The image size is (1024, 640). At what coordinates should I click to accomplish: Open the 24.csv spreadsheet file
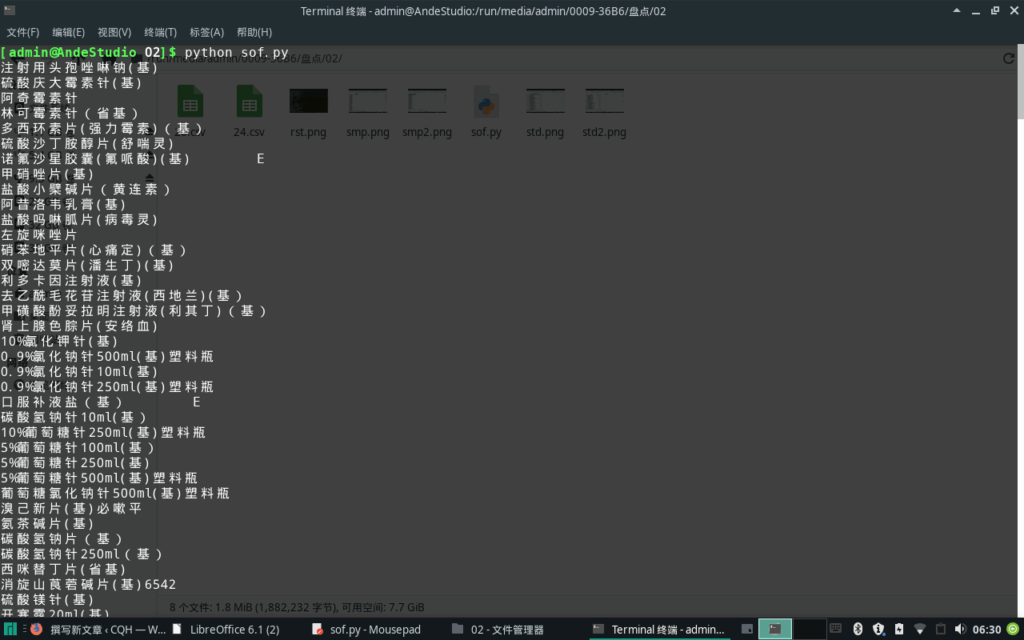249,102
